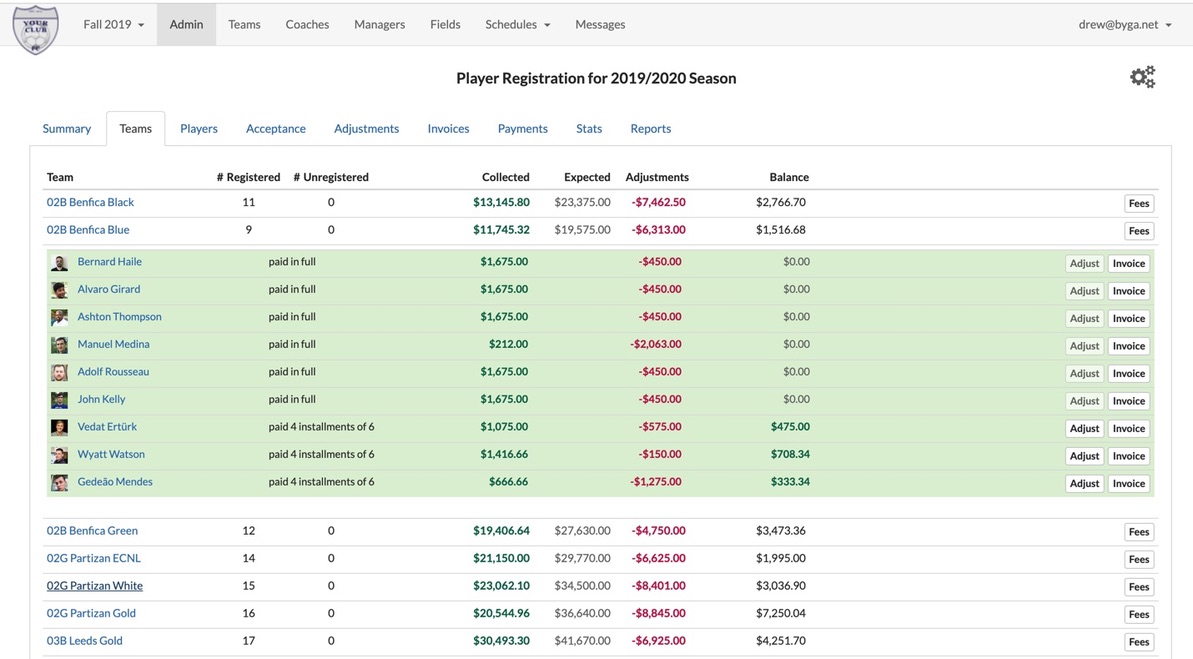This screenshot has width=1193, height=659.
Task: Open the settings gear icon
Action: click(x=1142, y=75)
